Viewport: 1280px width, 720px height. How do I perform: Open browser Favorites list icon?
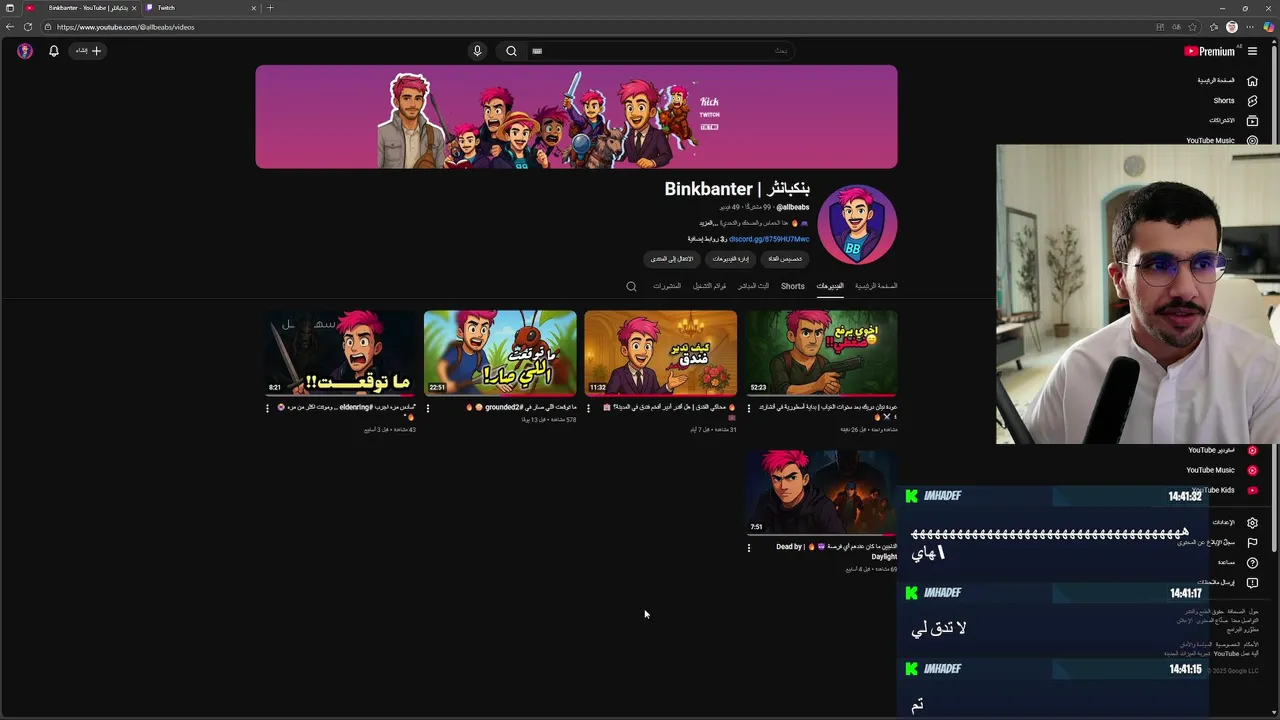pyautogui.click(x=1214, y=27)
